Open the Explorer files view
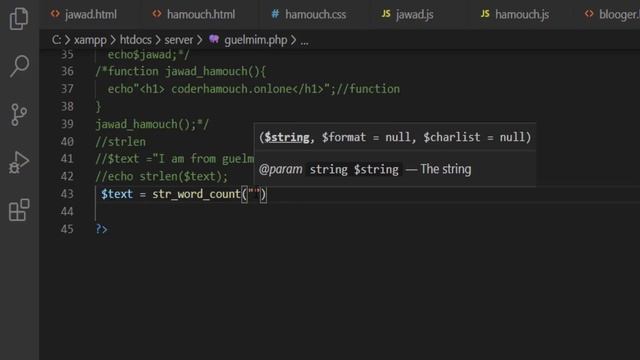The height and width of the screenshot is (360, 640). (19, 19)
